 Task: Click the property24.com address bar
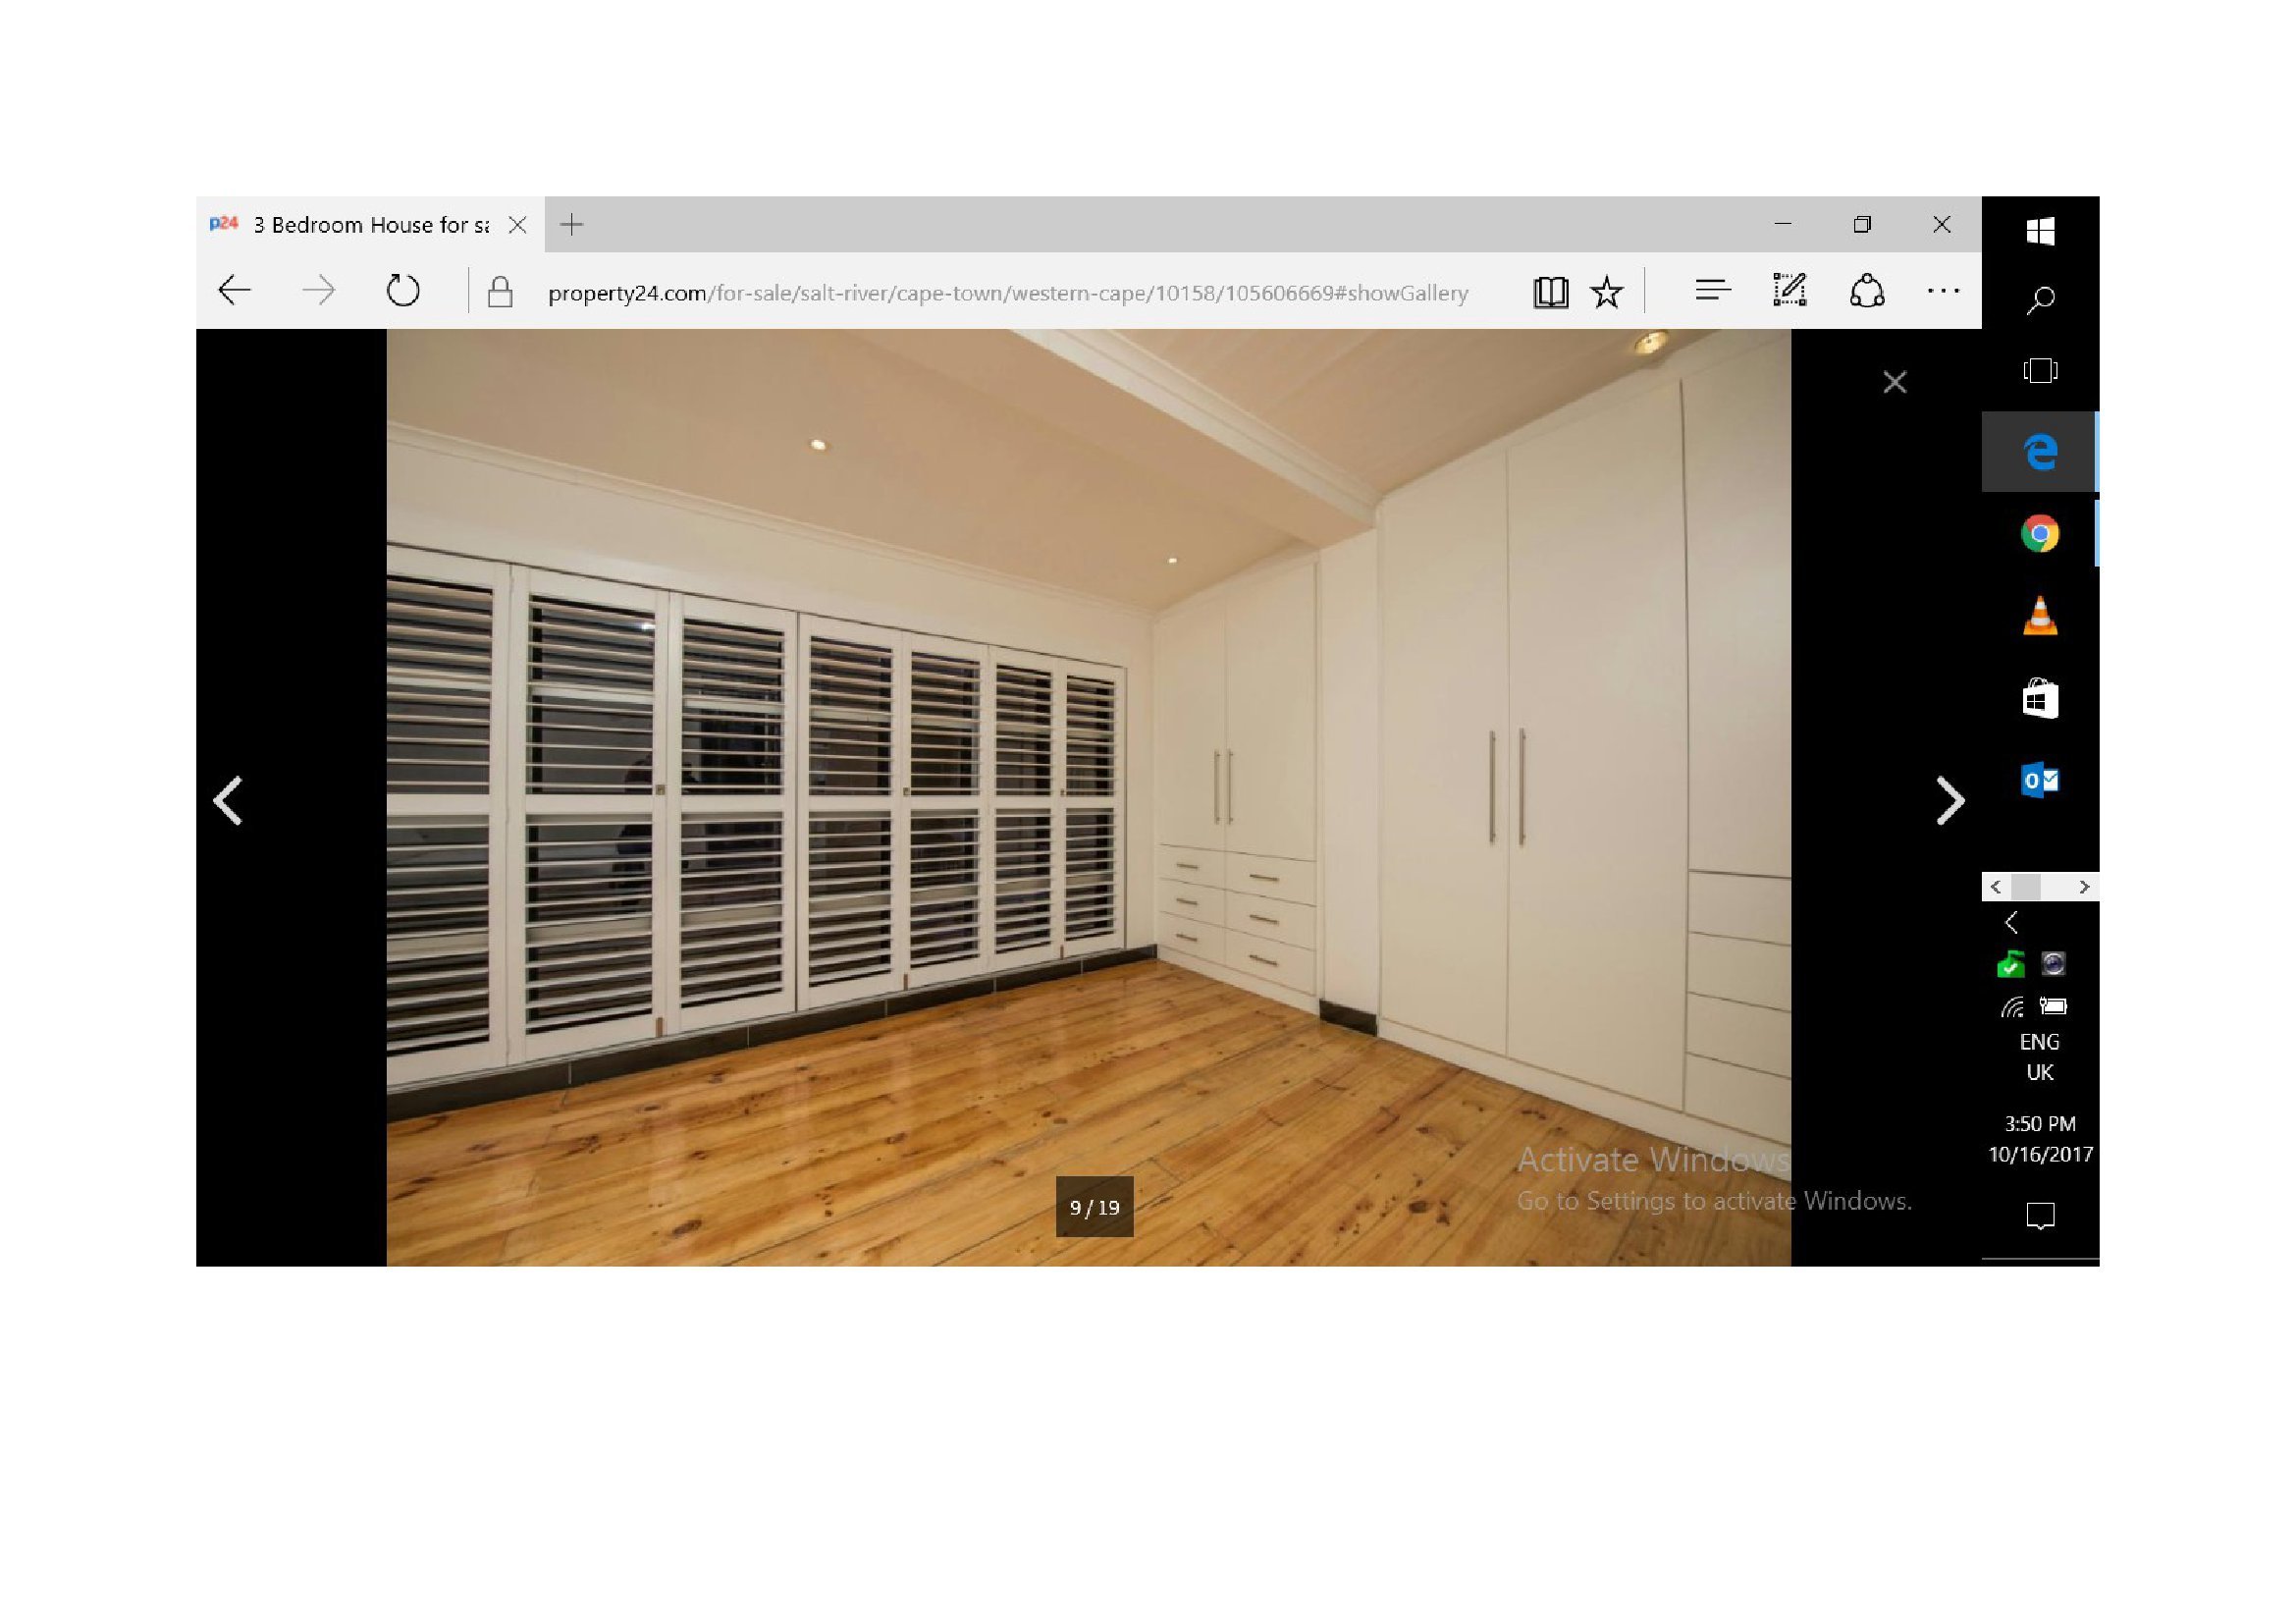1007,293
